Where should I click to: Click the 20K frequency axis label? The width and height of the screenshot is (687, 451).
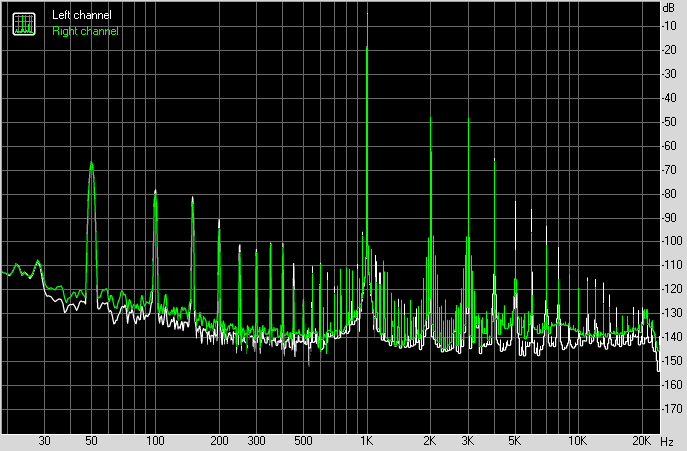pyautogui.click(x=641, y=441)
